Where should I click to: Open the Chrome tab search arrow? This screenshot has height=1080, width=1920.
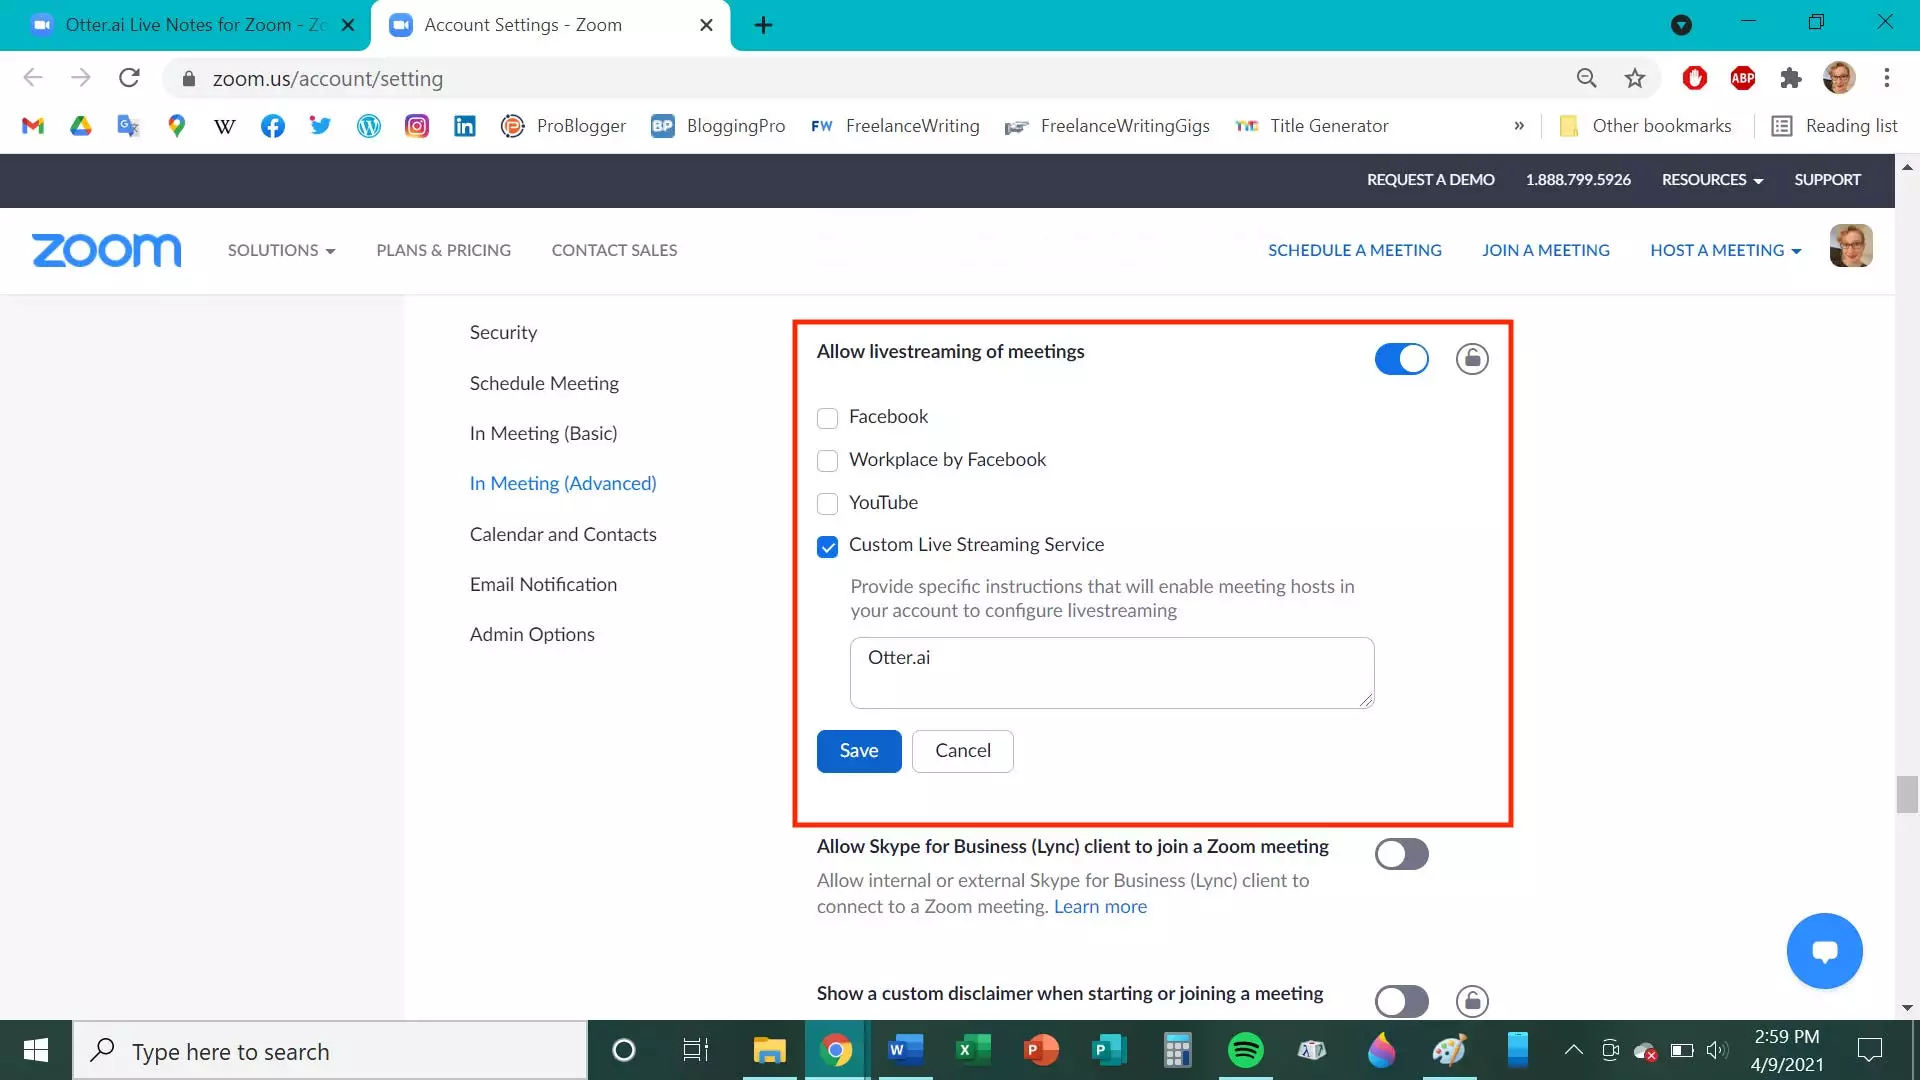tap(1681, 25)
